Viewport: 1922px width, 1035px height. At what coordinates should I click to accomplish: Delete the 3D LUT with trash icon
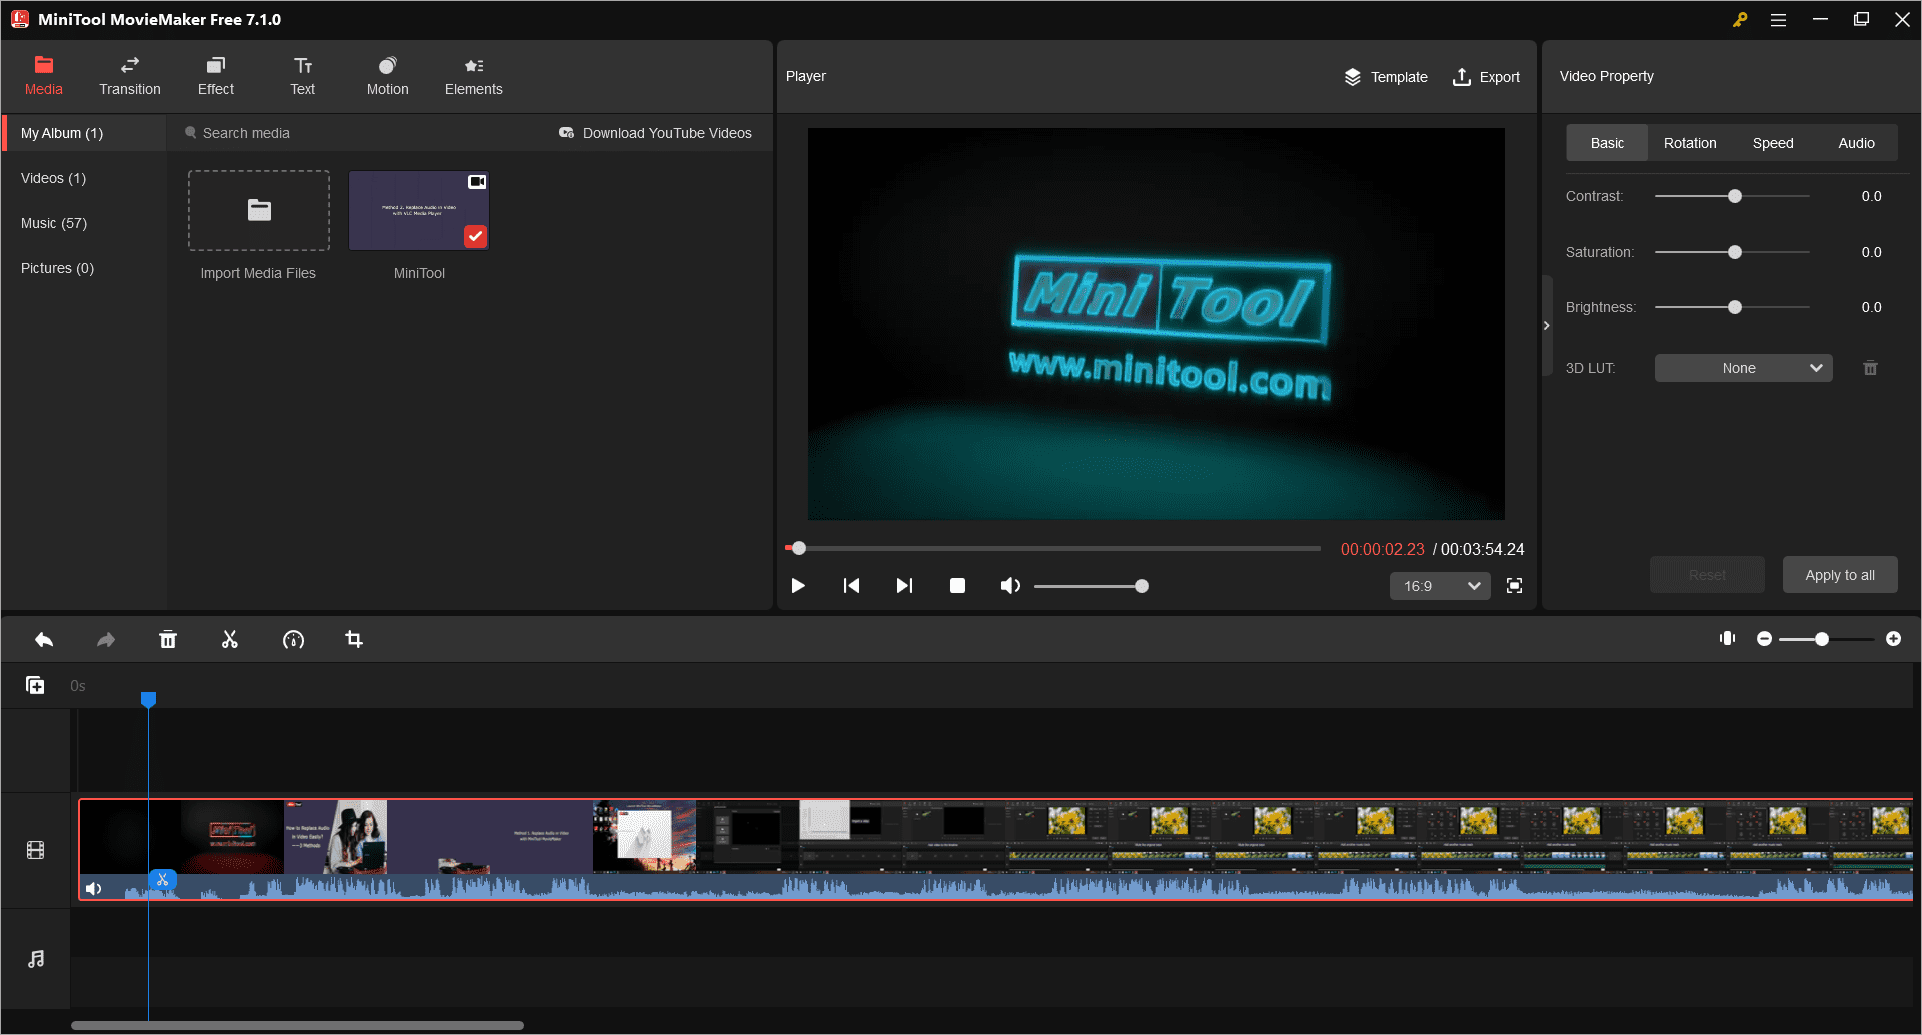(x=1870, y=368)
